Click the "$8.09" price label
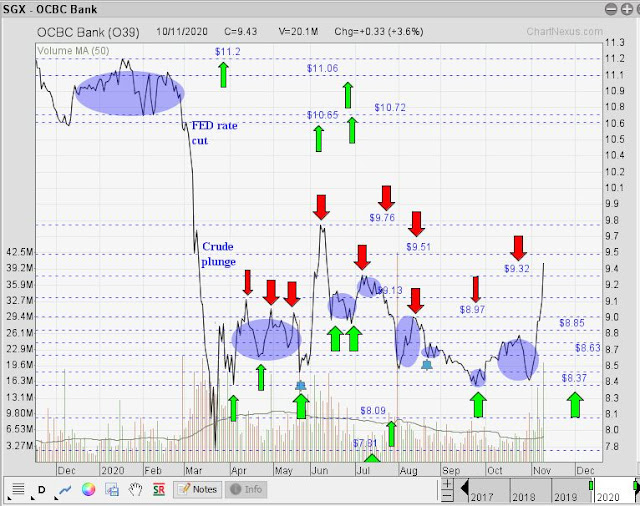640x506 pixels. [x=373, y=411]
